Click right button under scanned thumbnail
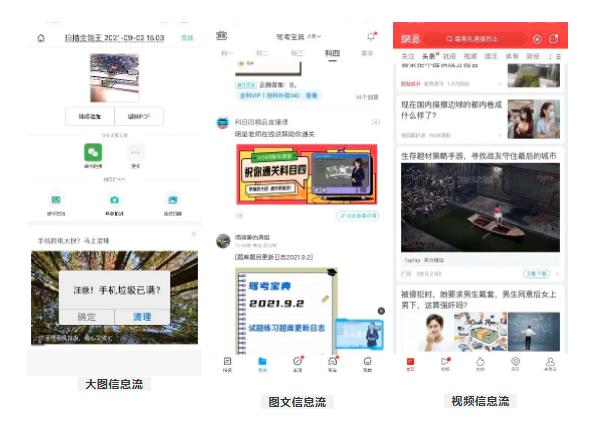Screen dimensions: 590x427 coord(139,117)
